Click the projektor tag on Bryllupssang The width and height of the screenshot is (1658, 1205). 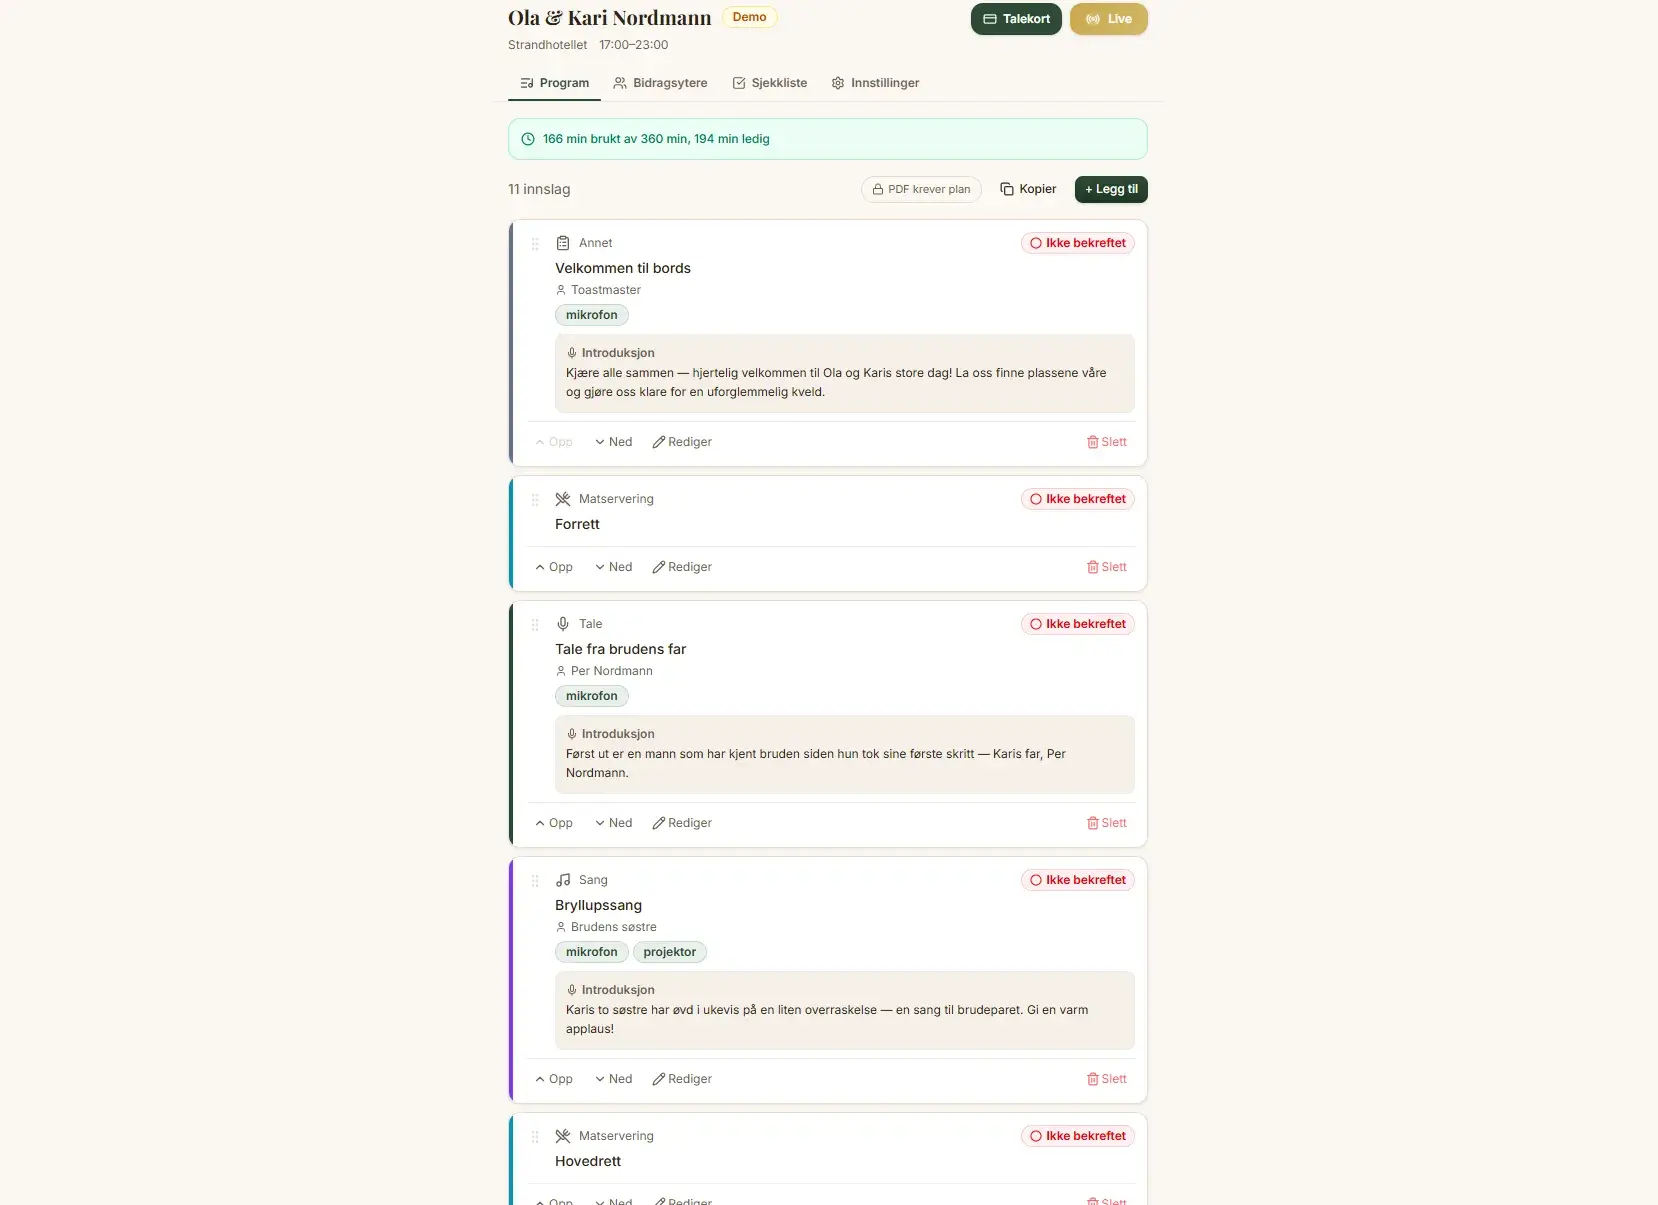(669, 952)
